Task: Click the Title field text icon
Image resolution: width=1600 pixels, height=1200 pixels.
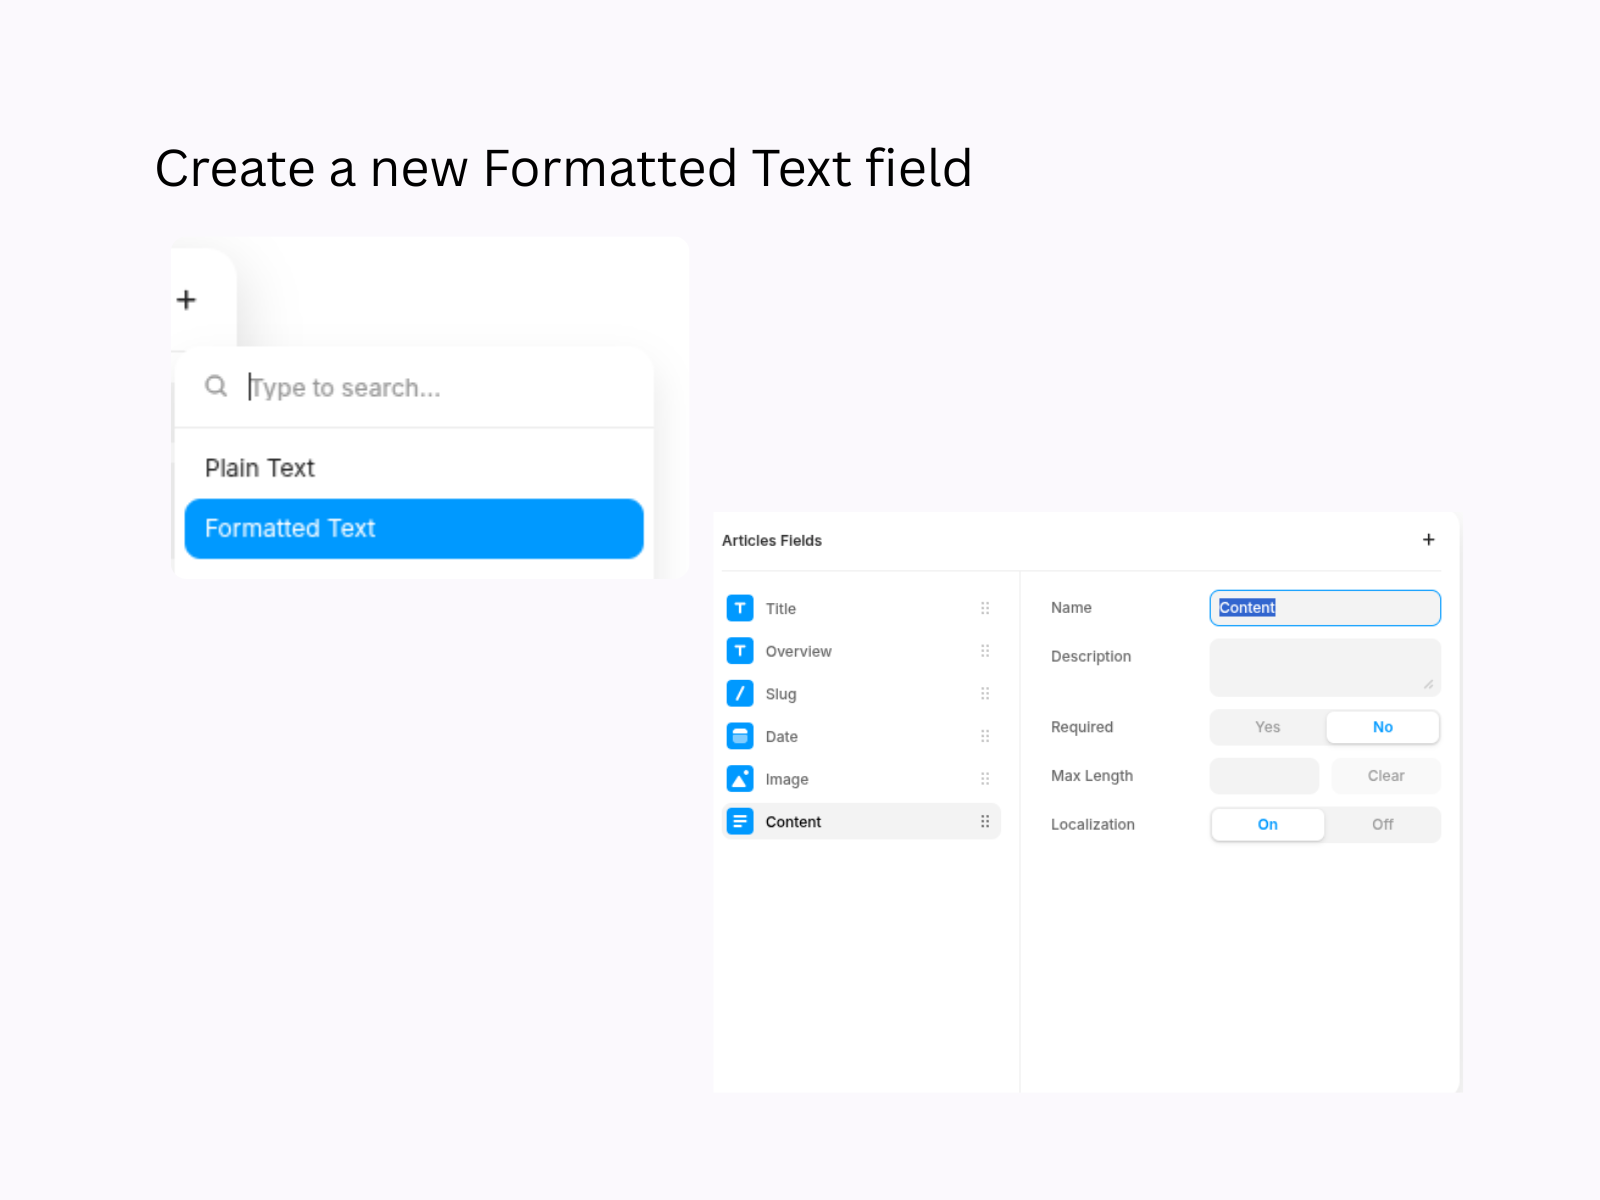Action: click(x=740, y=608)
